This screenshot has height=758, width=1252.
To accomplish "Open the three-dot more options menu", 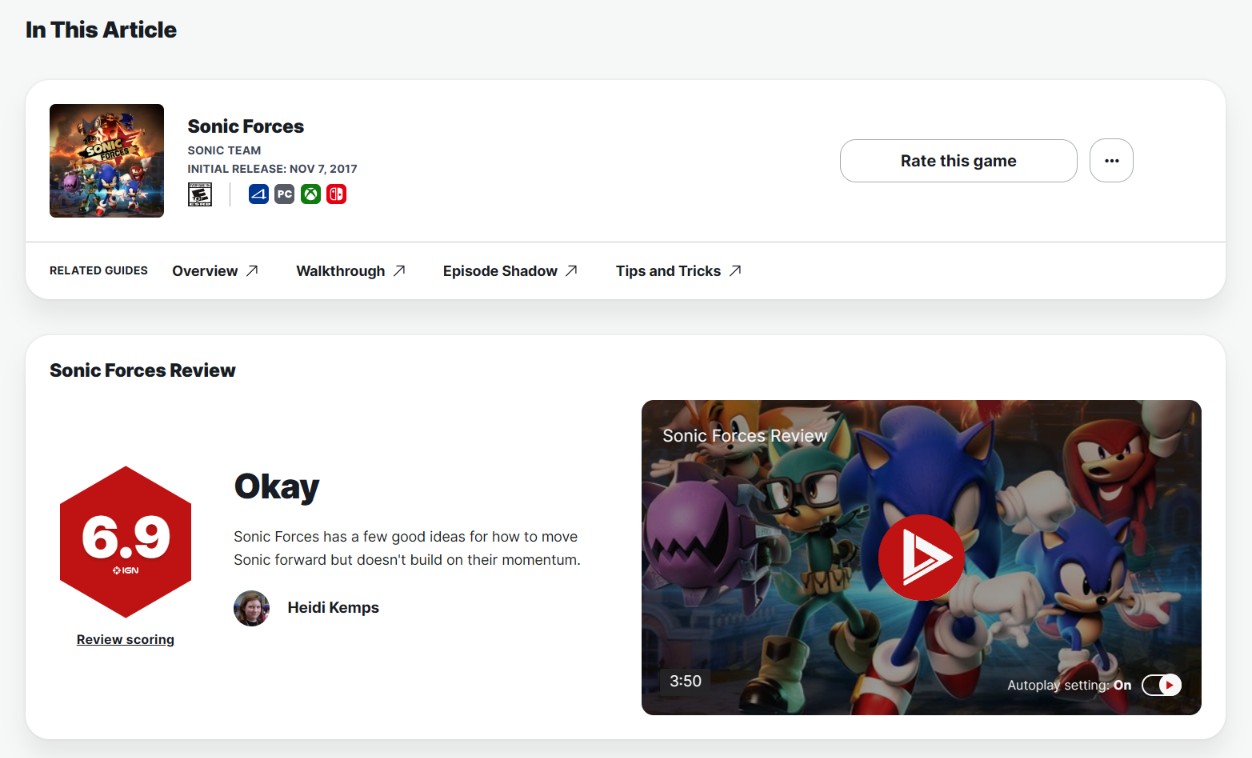I will (1111, 161).
